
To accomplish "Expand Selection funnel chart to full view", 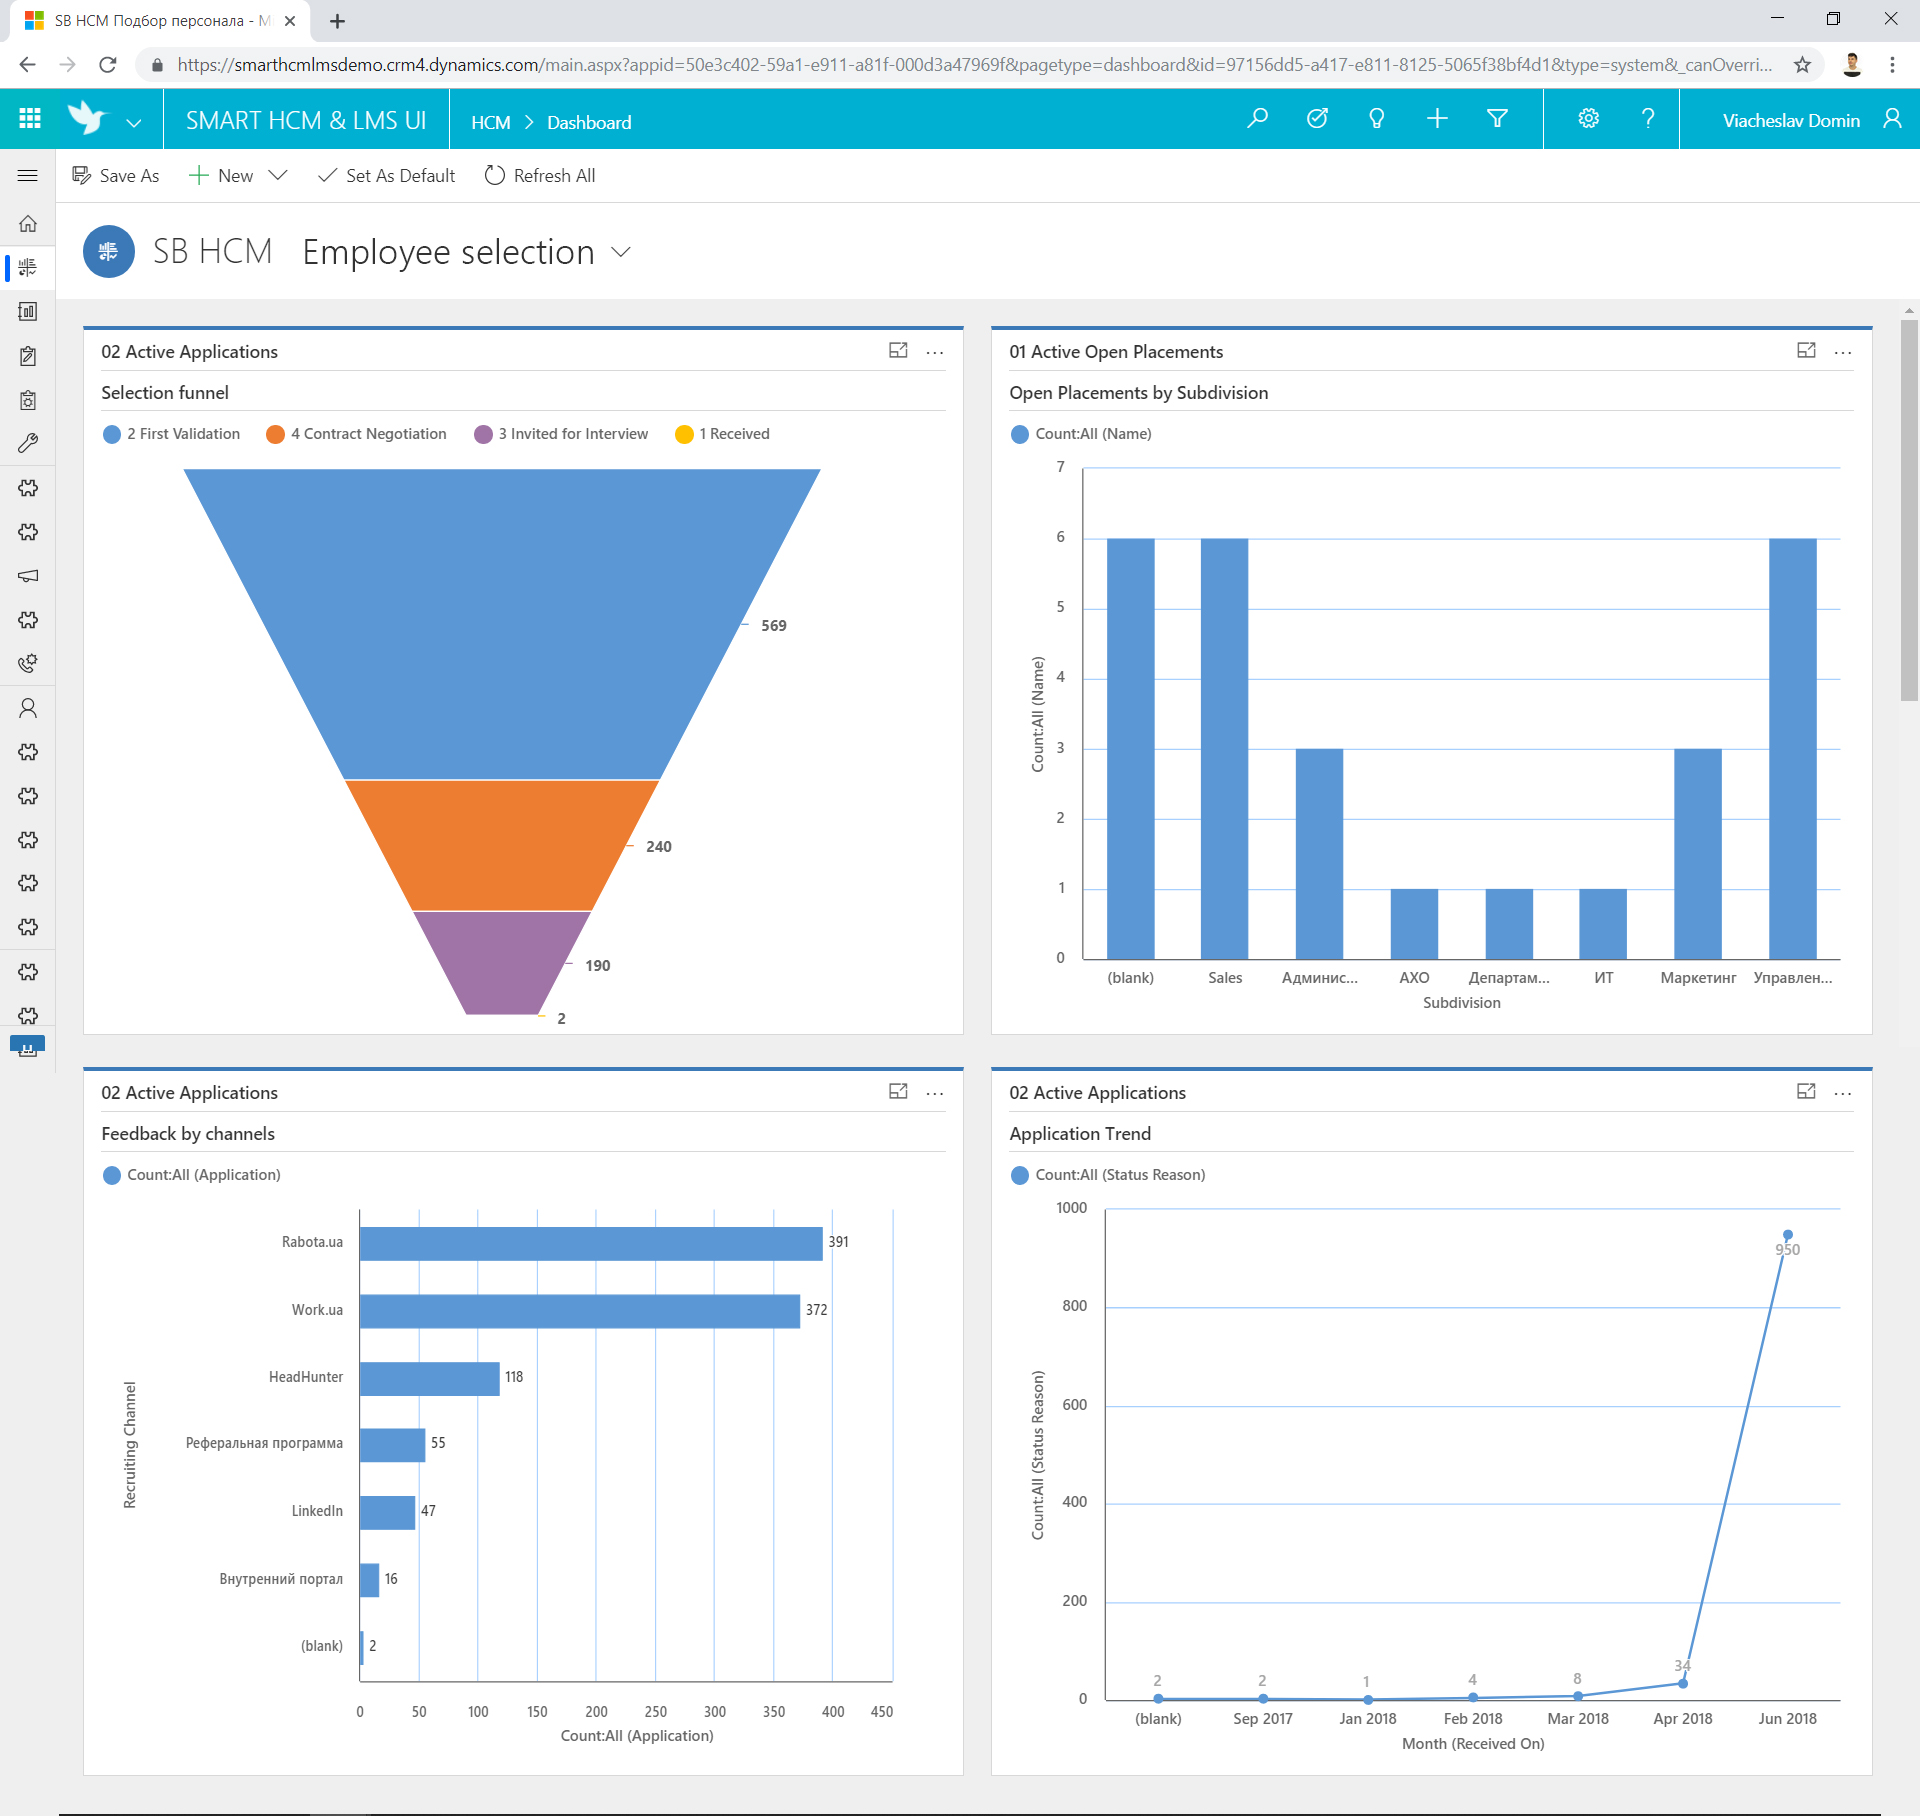I will (898, 351).
